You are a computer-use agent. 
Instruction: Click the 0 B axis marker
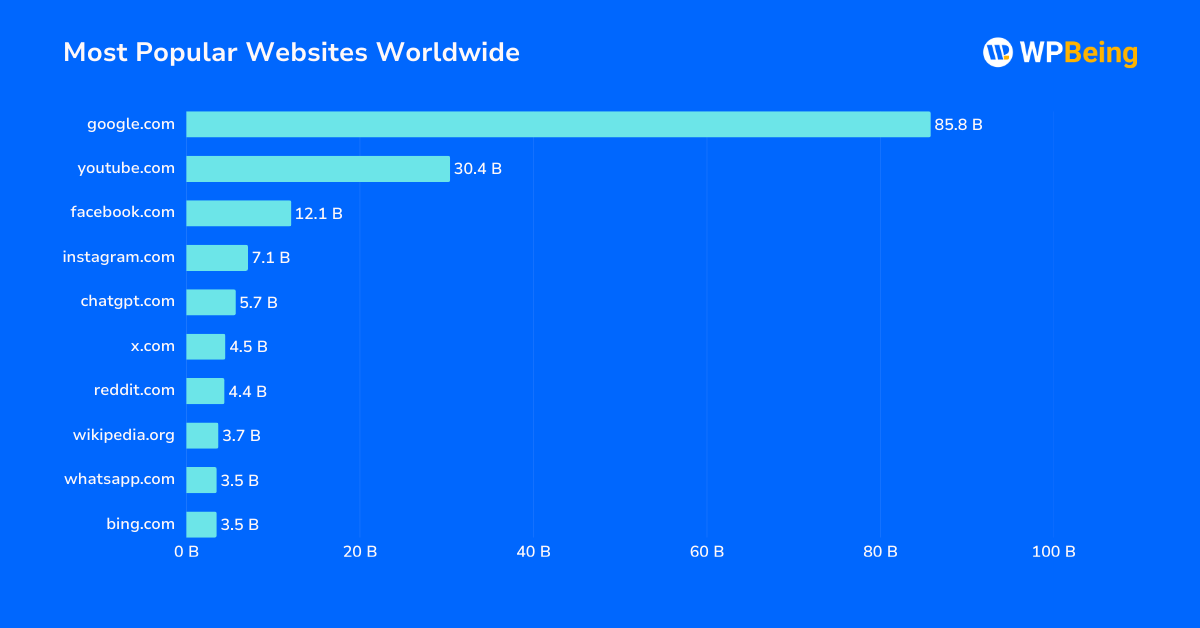[185, 551]
